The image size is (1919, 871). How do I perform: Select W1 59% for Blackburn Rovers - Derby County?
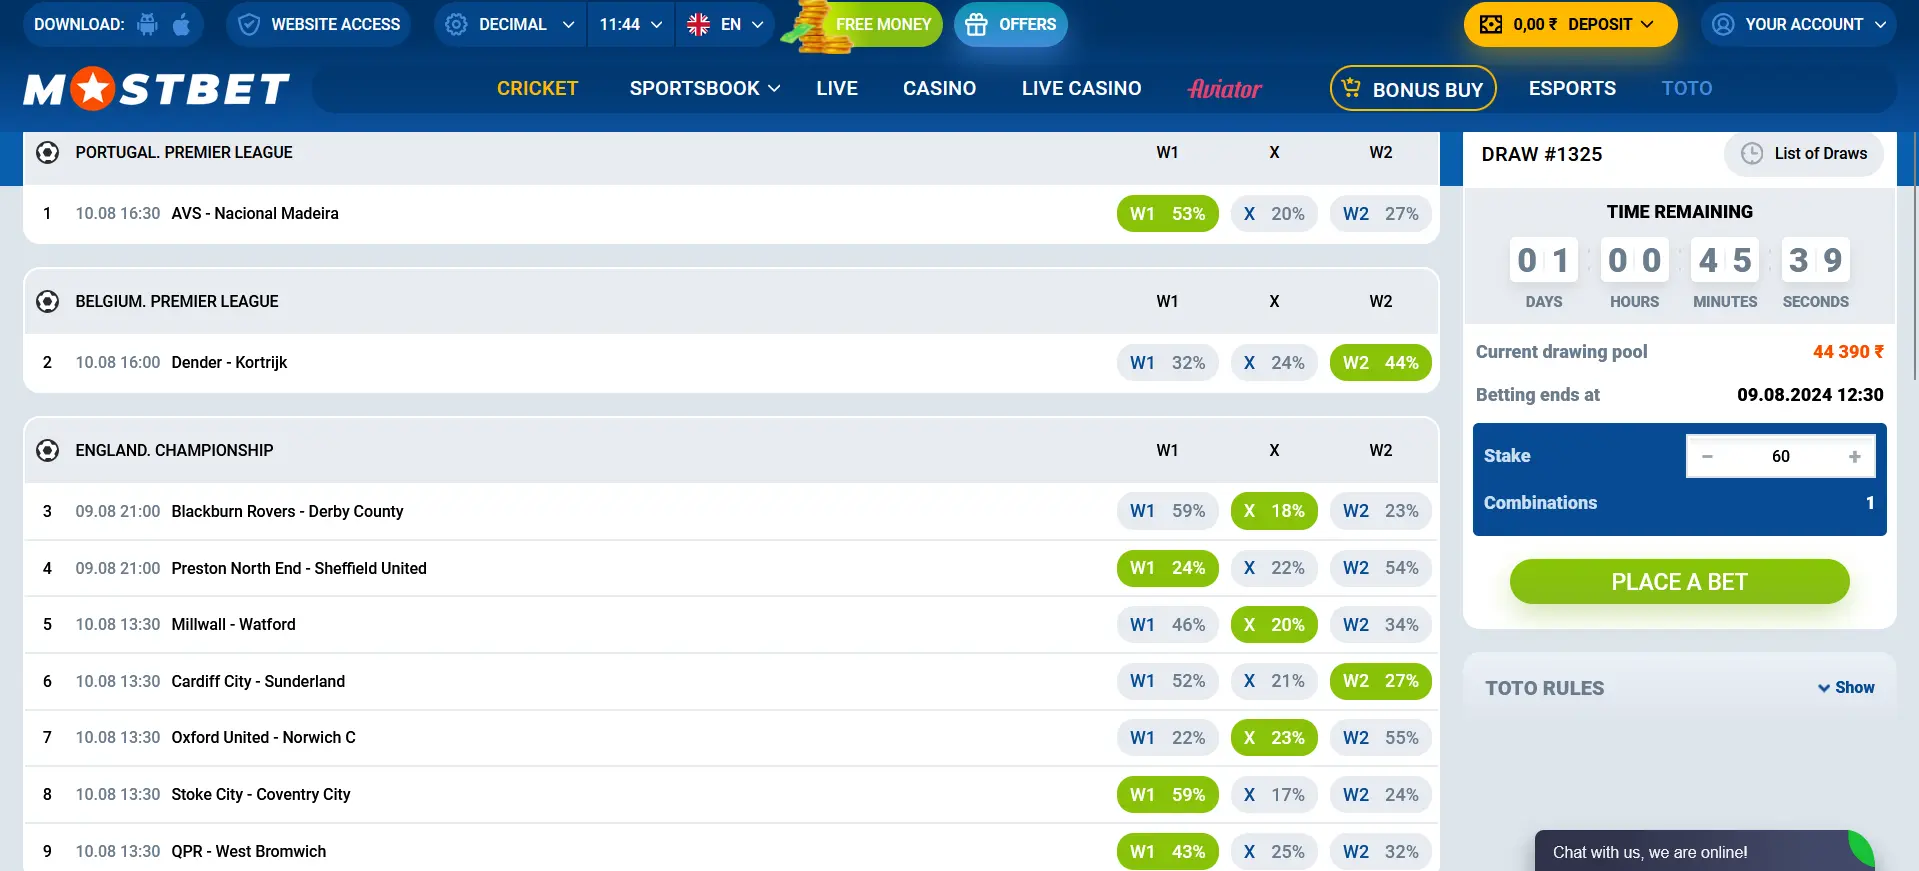tap(1167, 511)
